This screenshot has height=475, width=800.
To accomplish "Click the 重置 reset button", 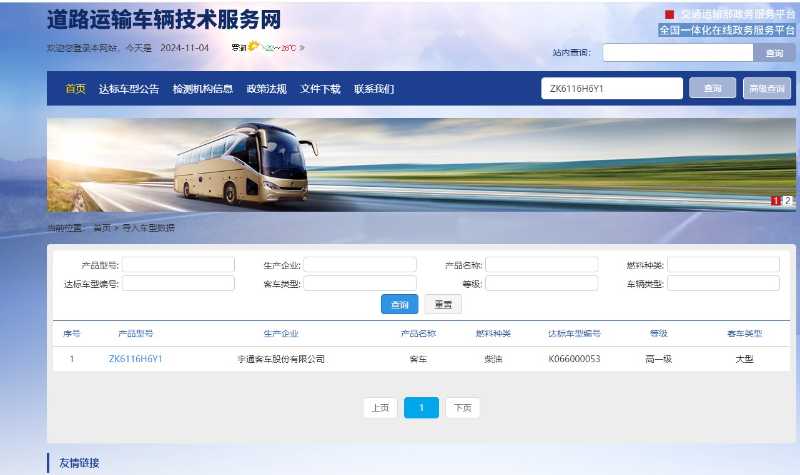I will pos(443,304).
